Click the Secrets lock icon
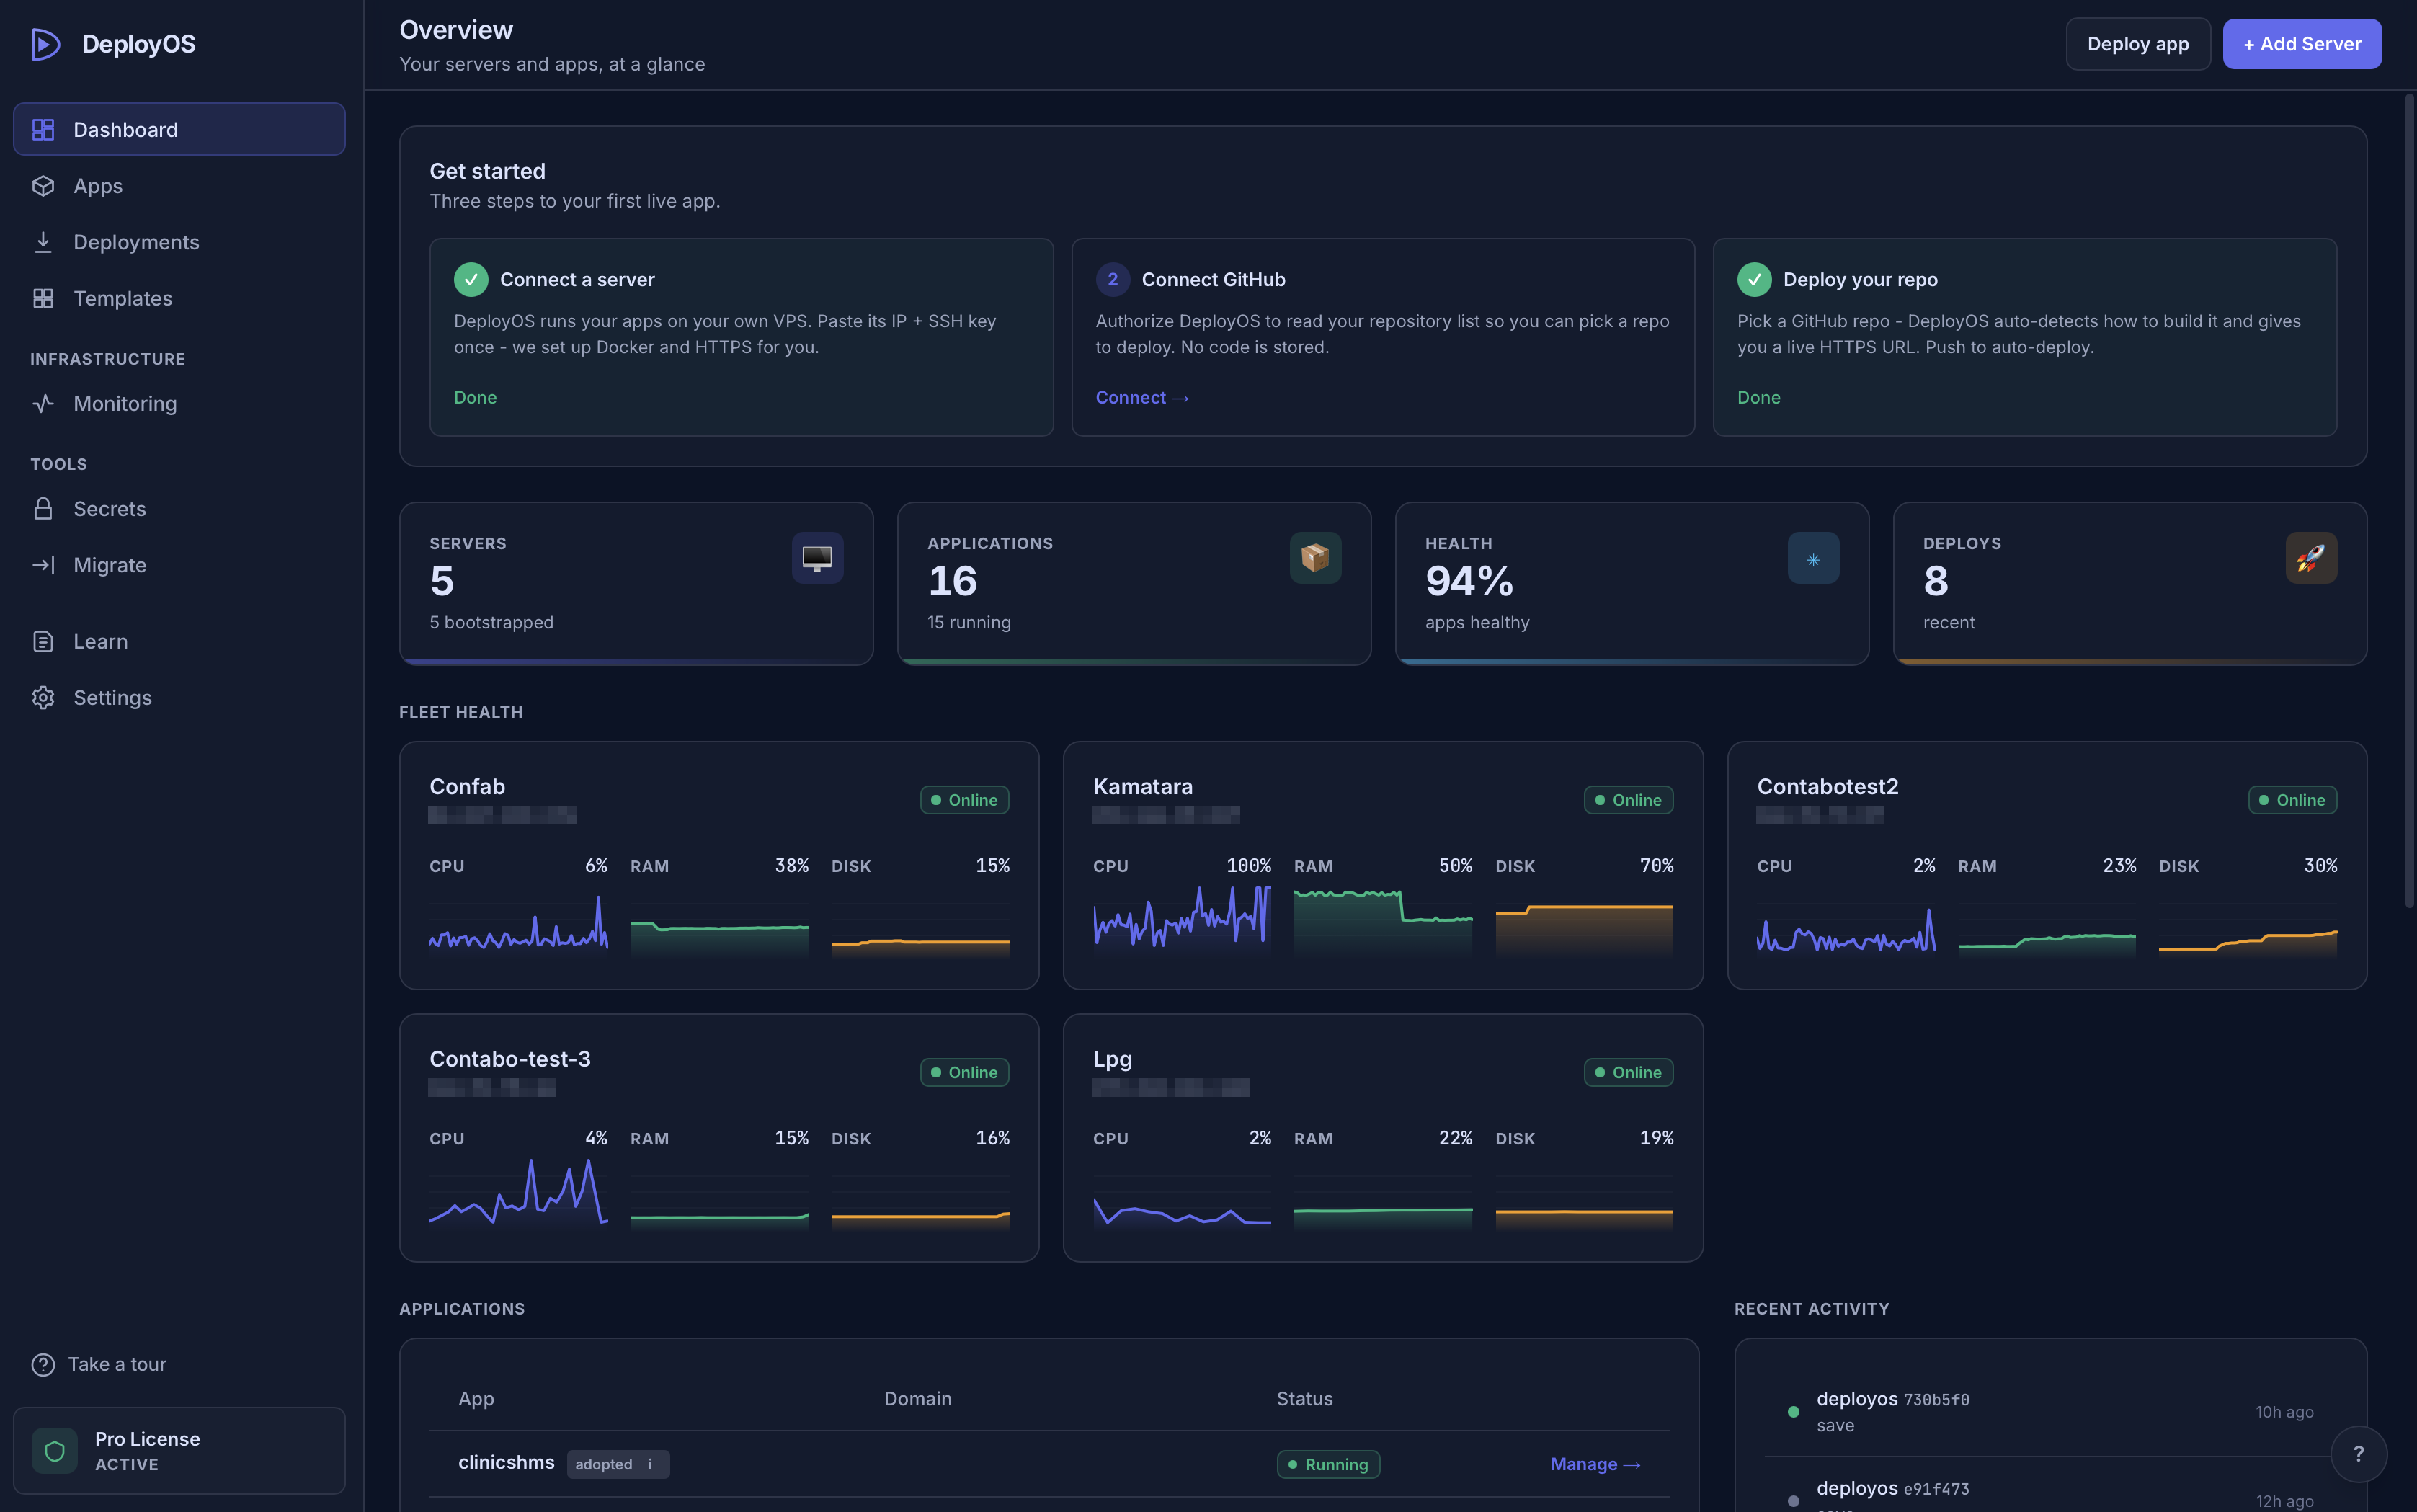Image resolution: width=2417 pixels, height=1512 pixels. (x=43, y=509)
